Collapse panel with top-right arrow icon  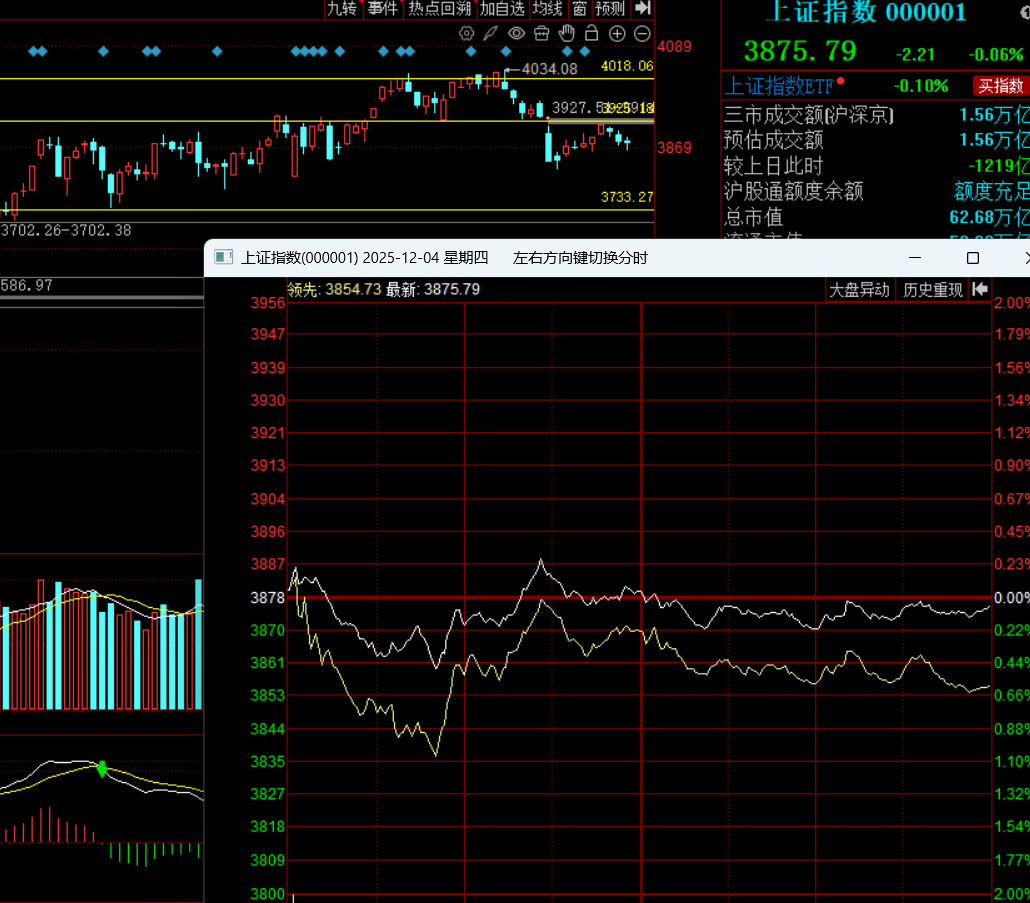[643, 9]
